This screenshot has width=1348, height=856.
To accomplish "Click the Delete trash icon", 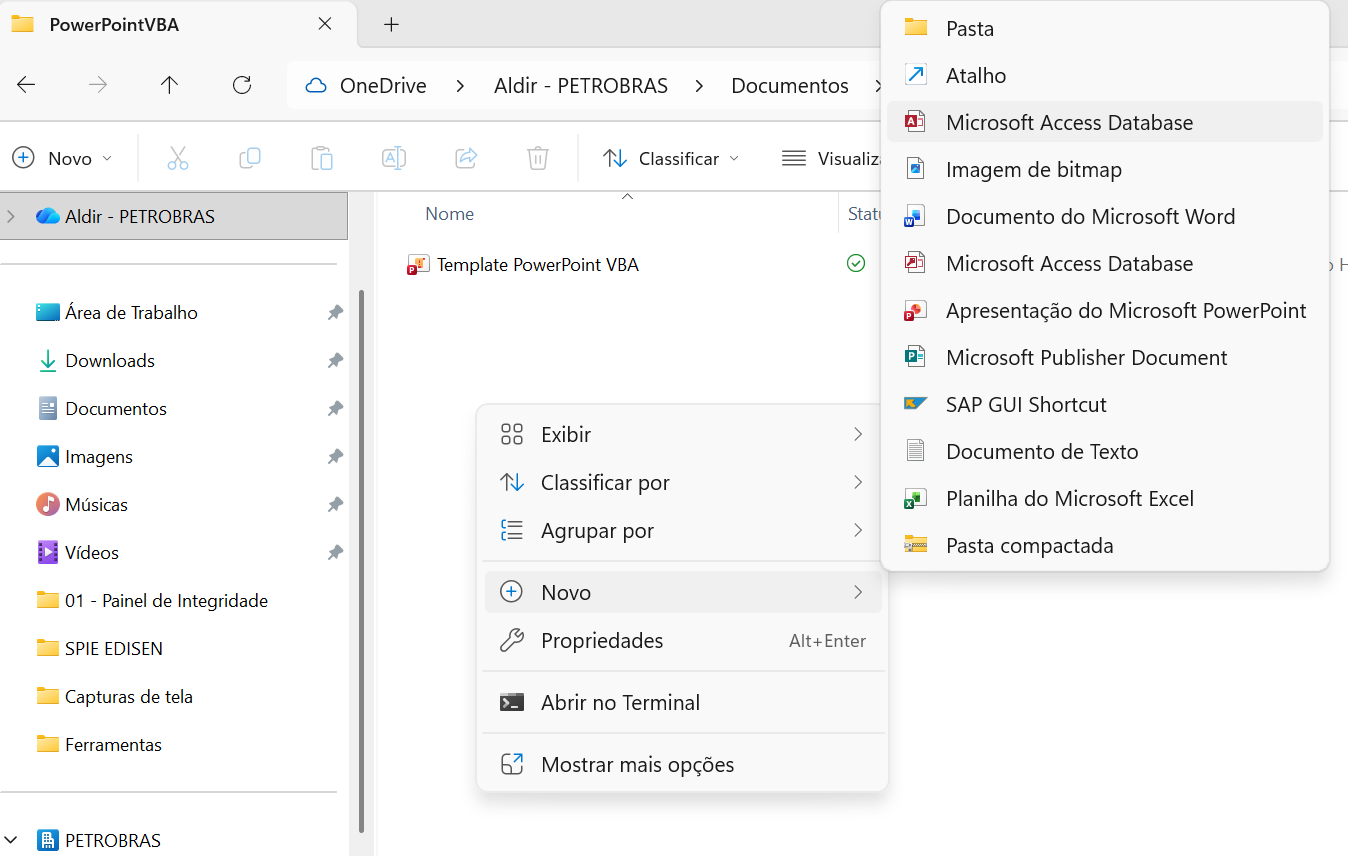I will (538, 158).
